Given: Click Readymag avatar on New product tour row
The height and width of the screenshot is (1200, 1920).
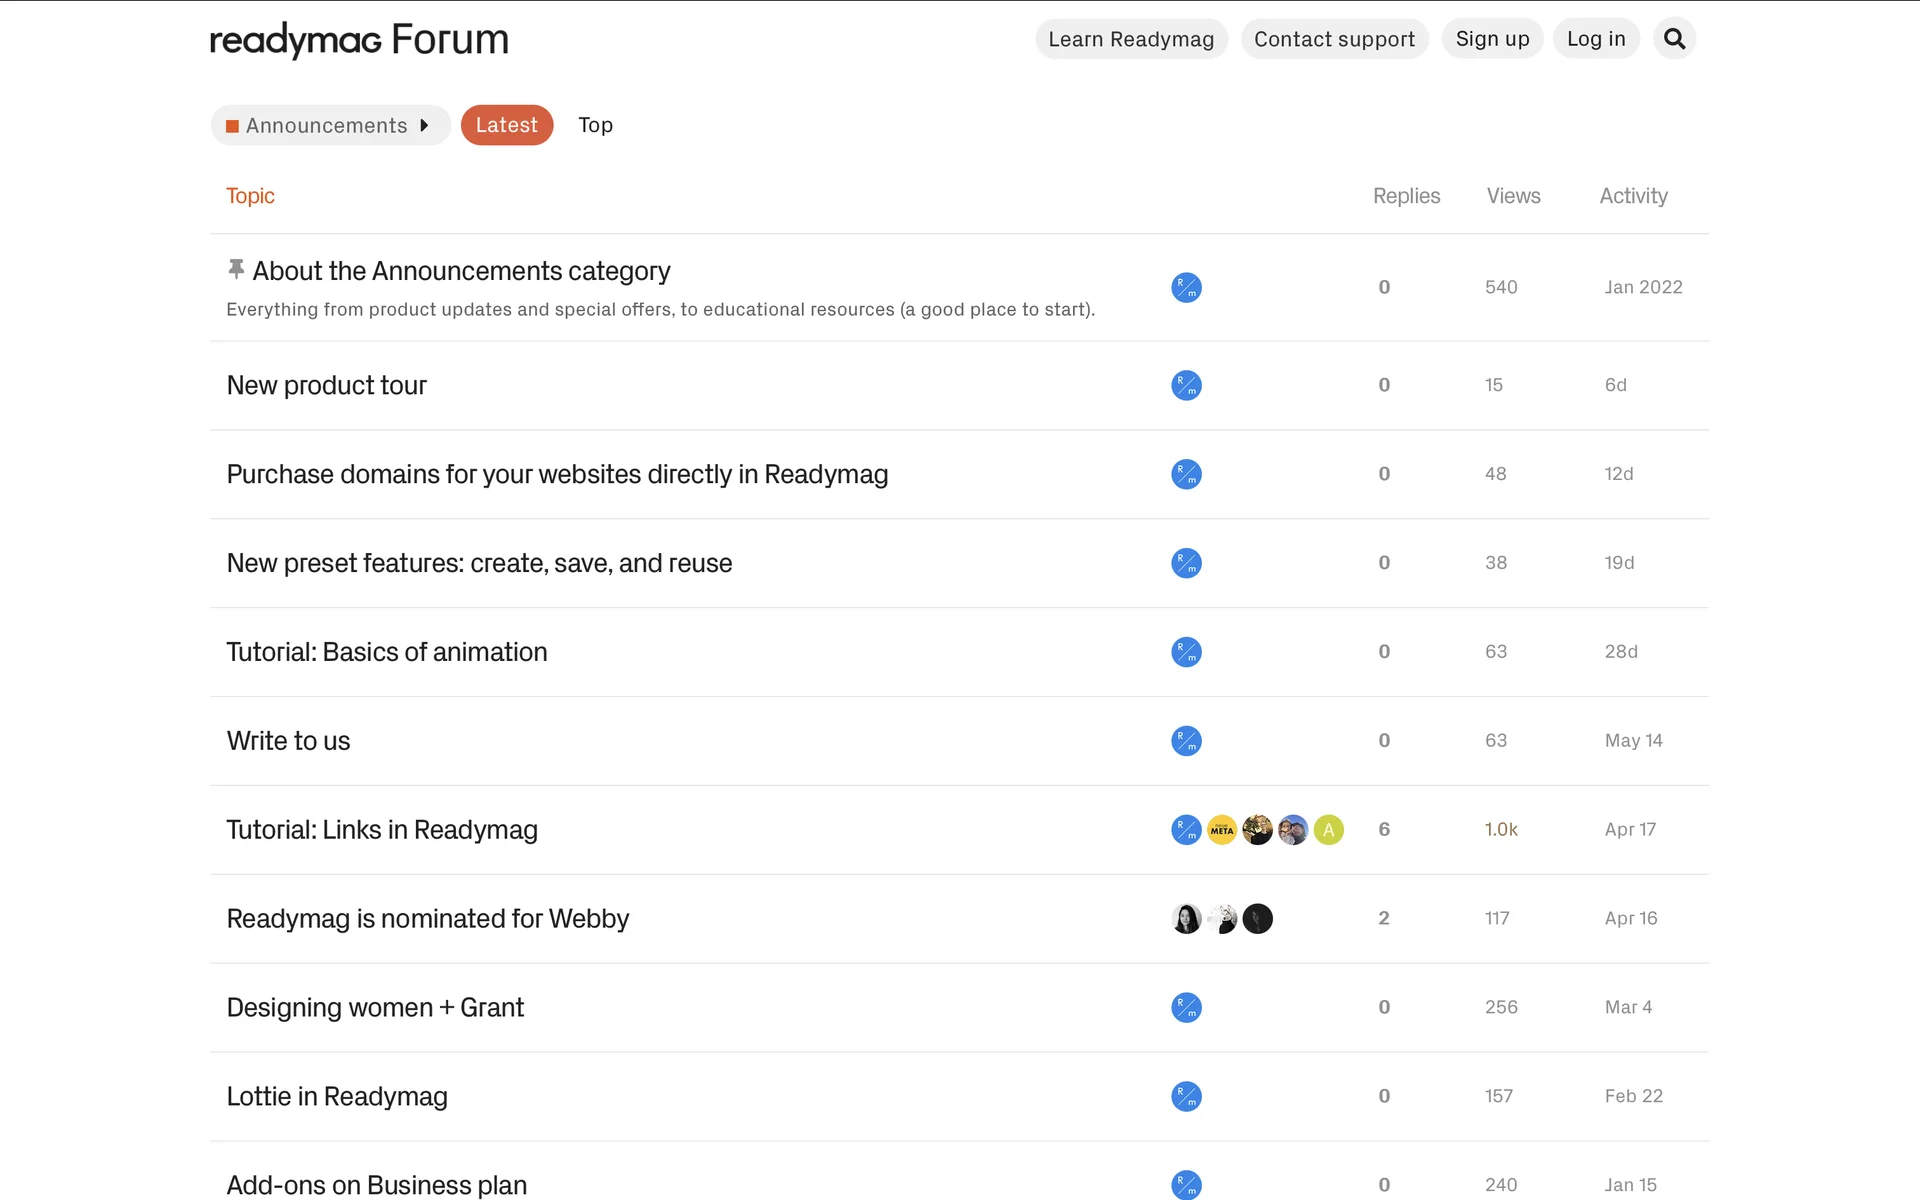Looking at the screenshot, I should [x=1186, y=385].
